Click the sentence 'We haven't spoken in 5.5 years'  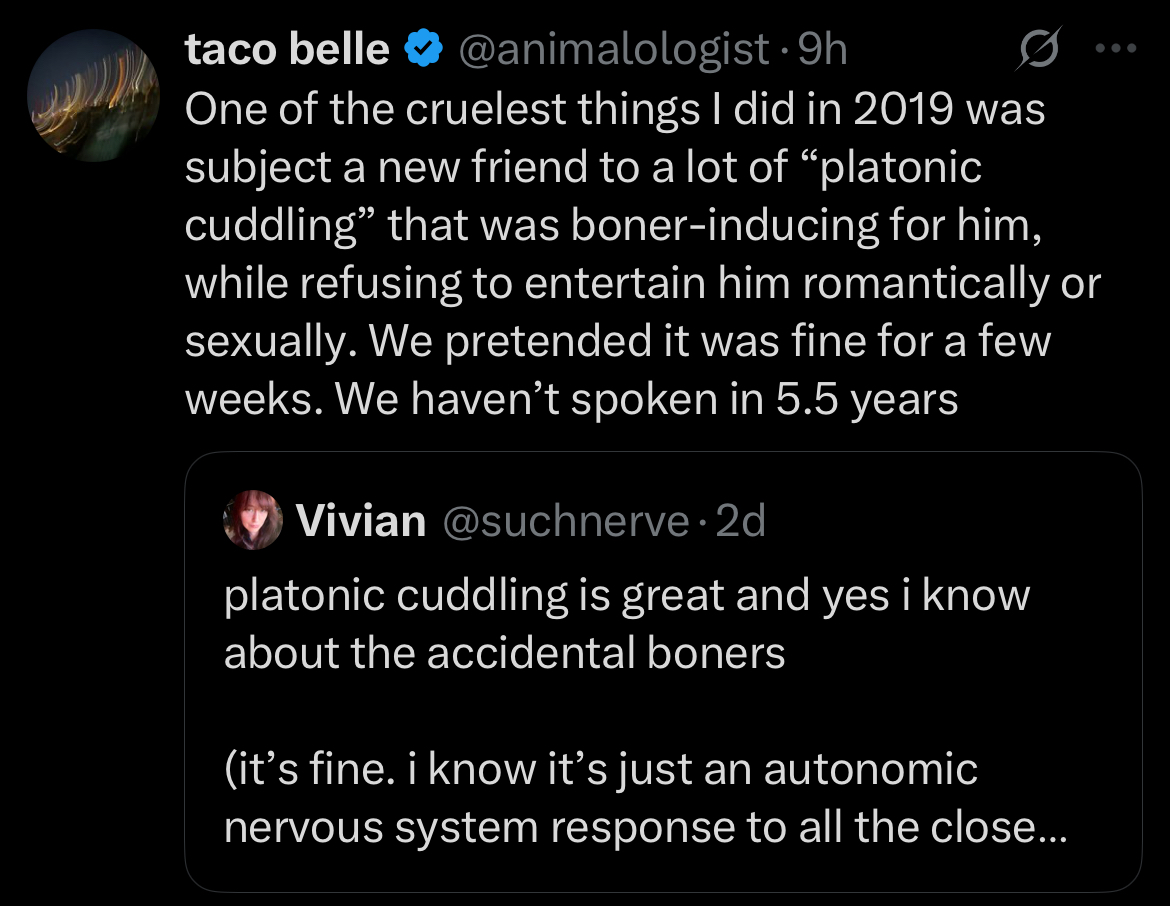[x=646, y=399]
